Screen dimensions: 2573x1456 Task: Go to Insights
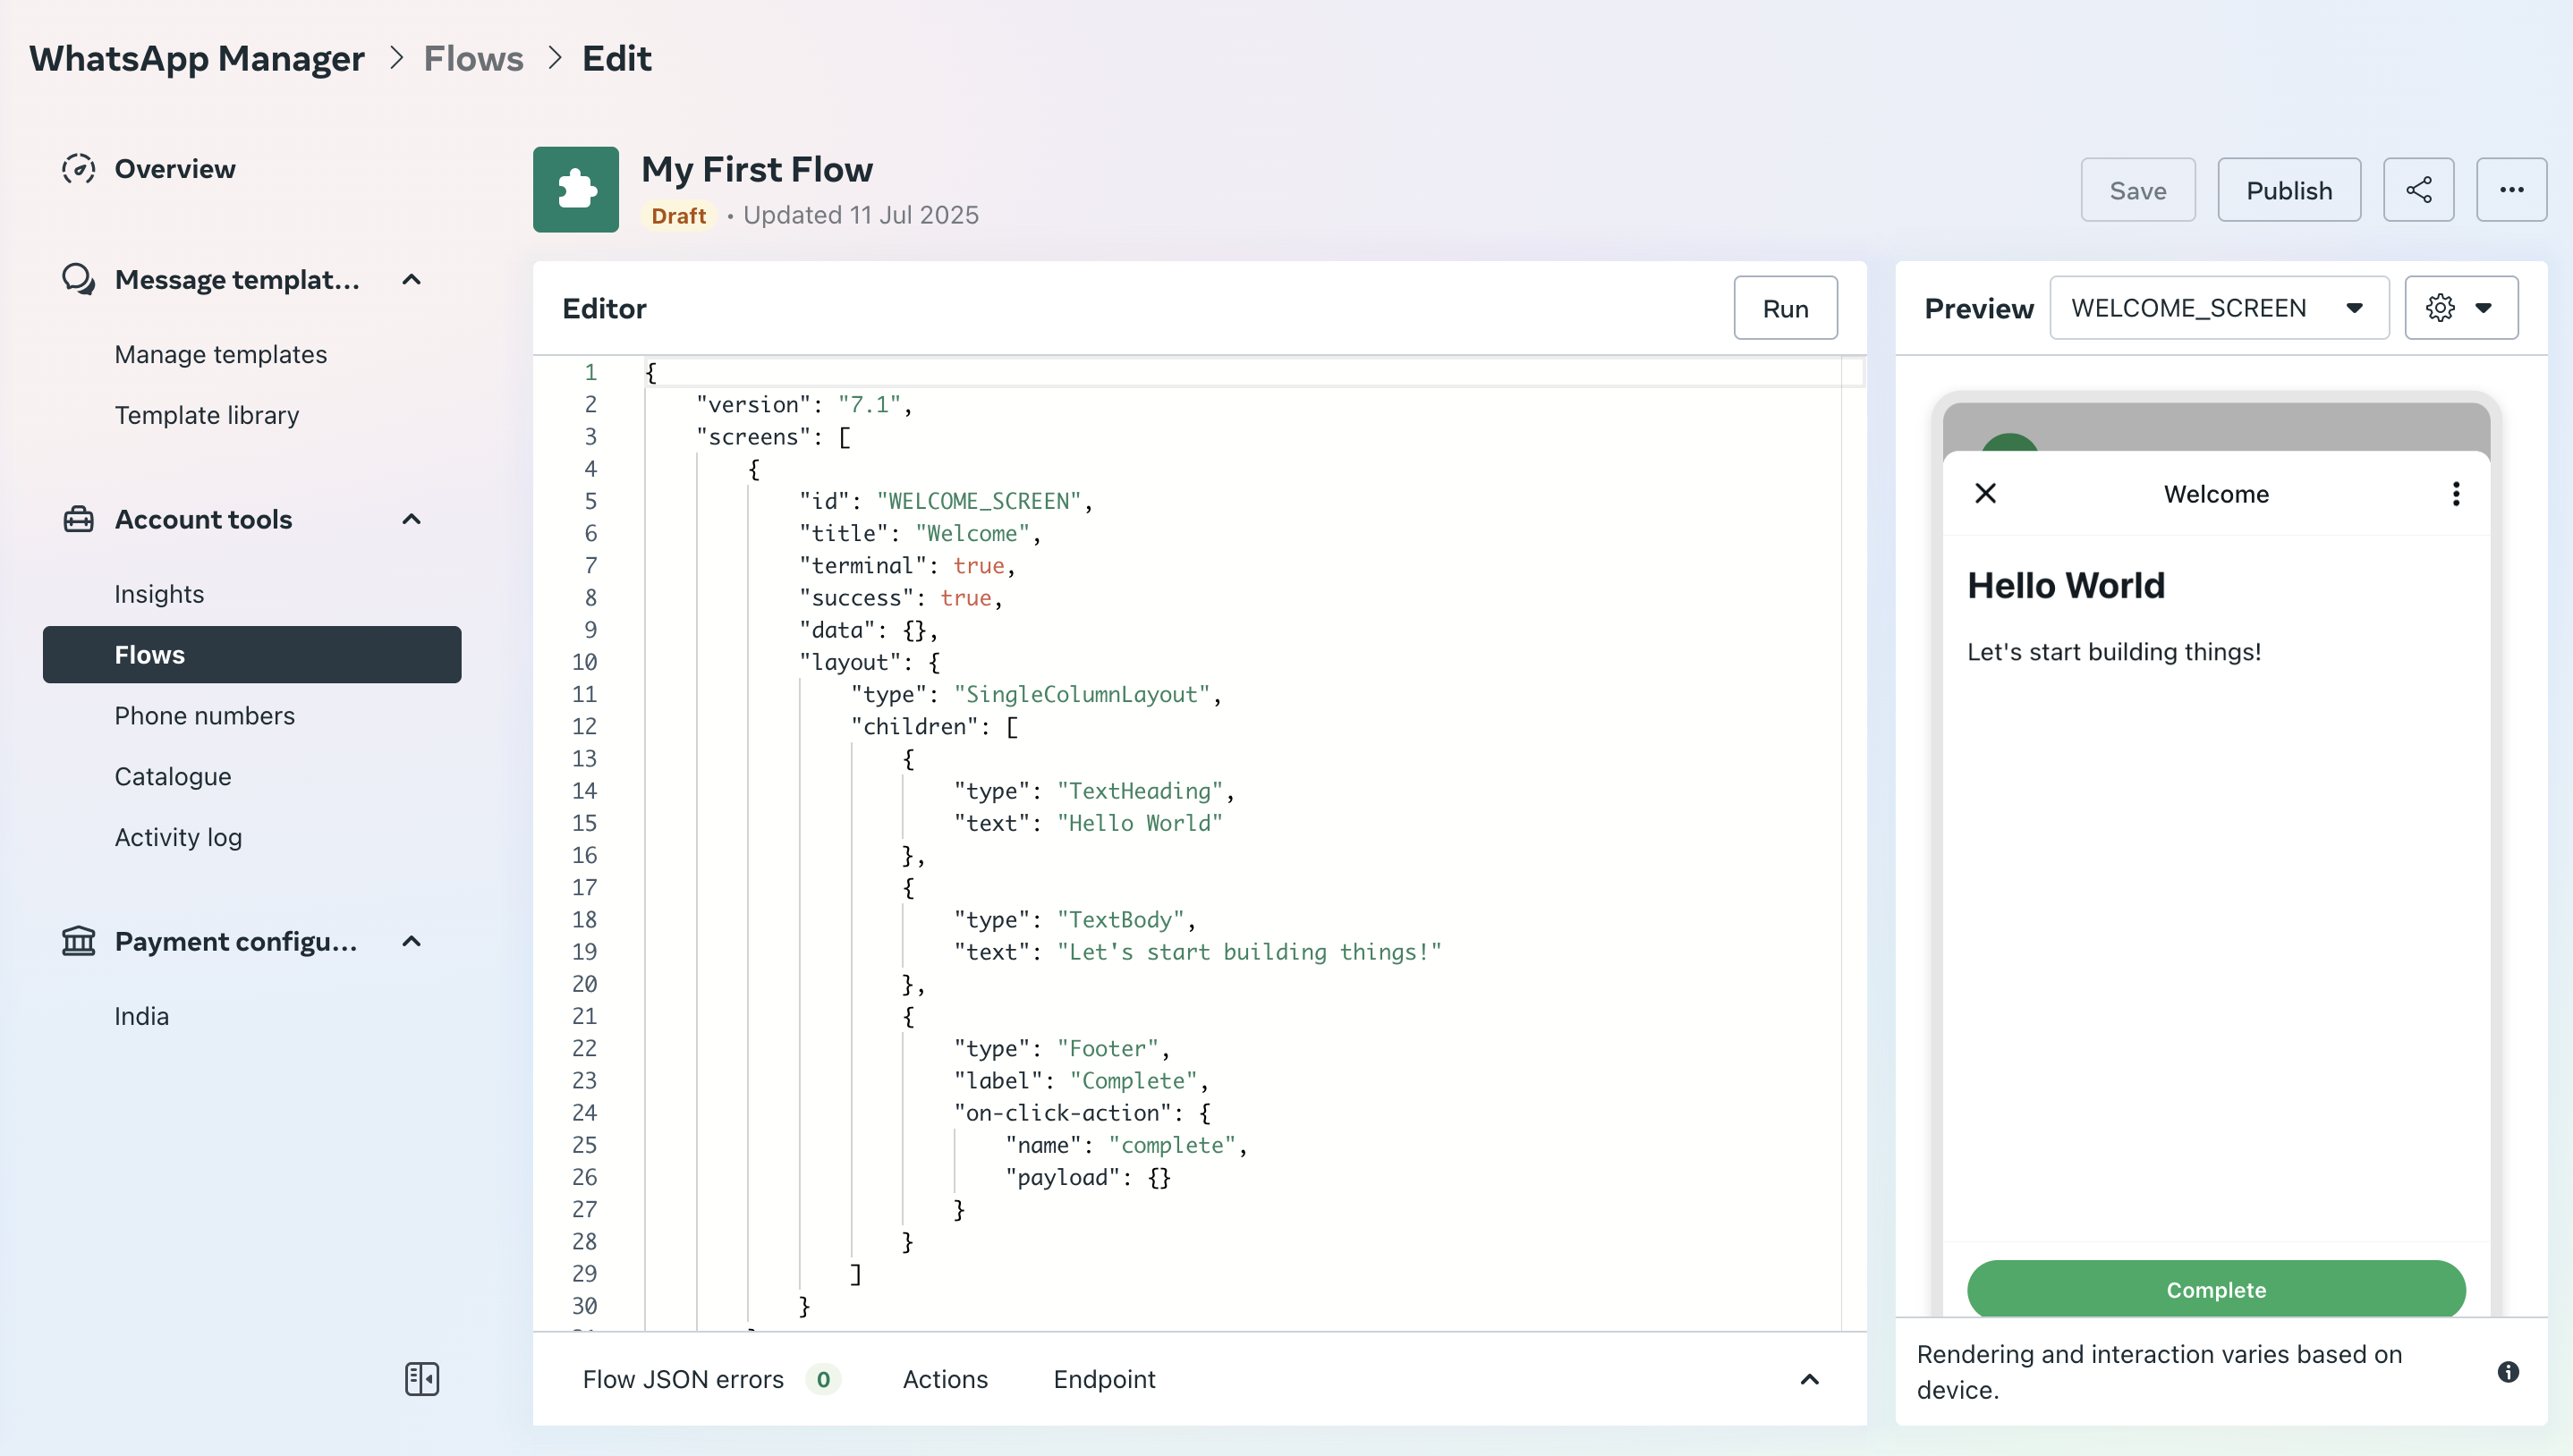pyautogui.click(x=159, y=594)
